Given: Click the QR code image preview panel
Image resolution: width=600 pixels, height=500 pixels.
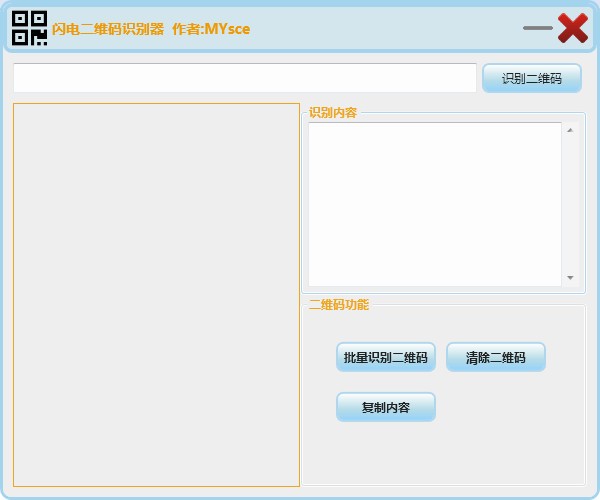Looking at the screenshot, I should point(156,295).
